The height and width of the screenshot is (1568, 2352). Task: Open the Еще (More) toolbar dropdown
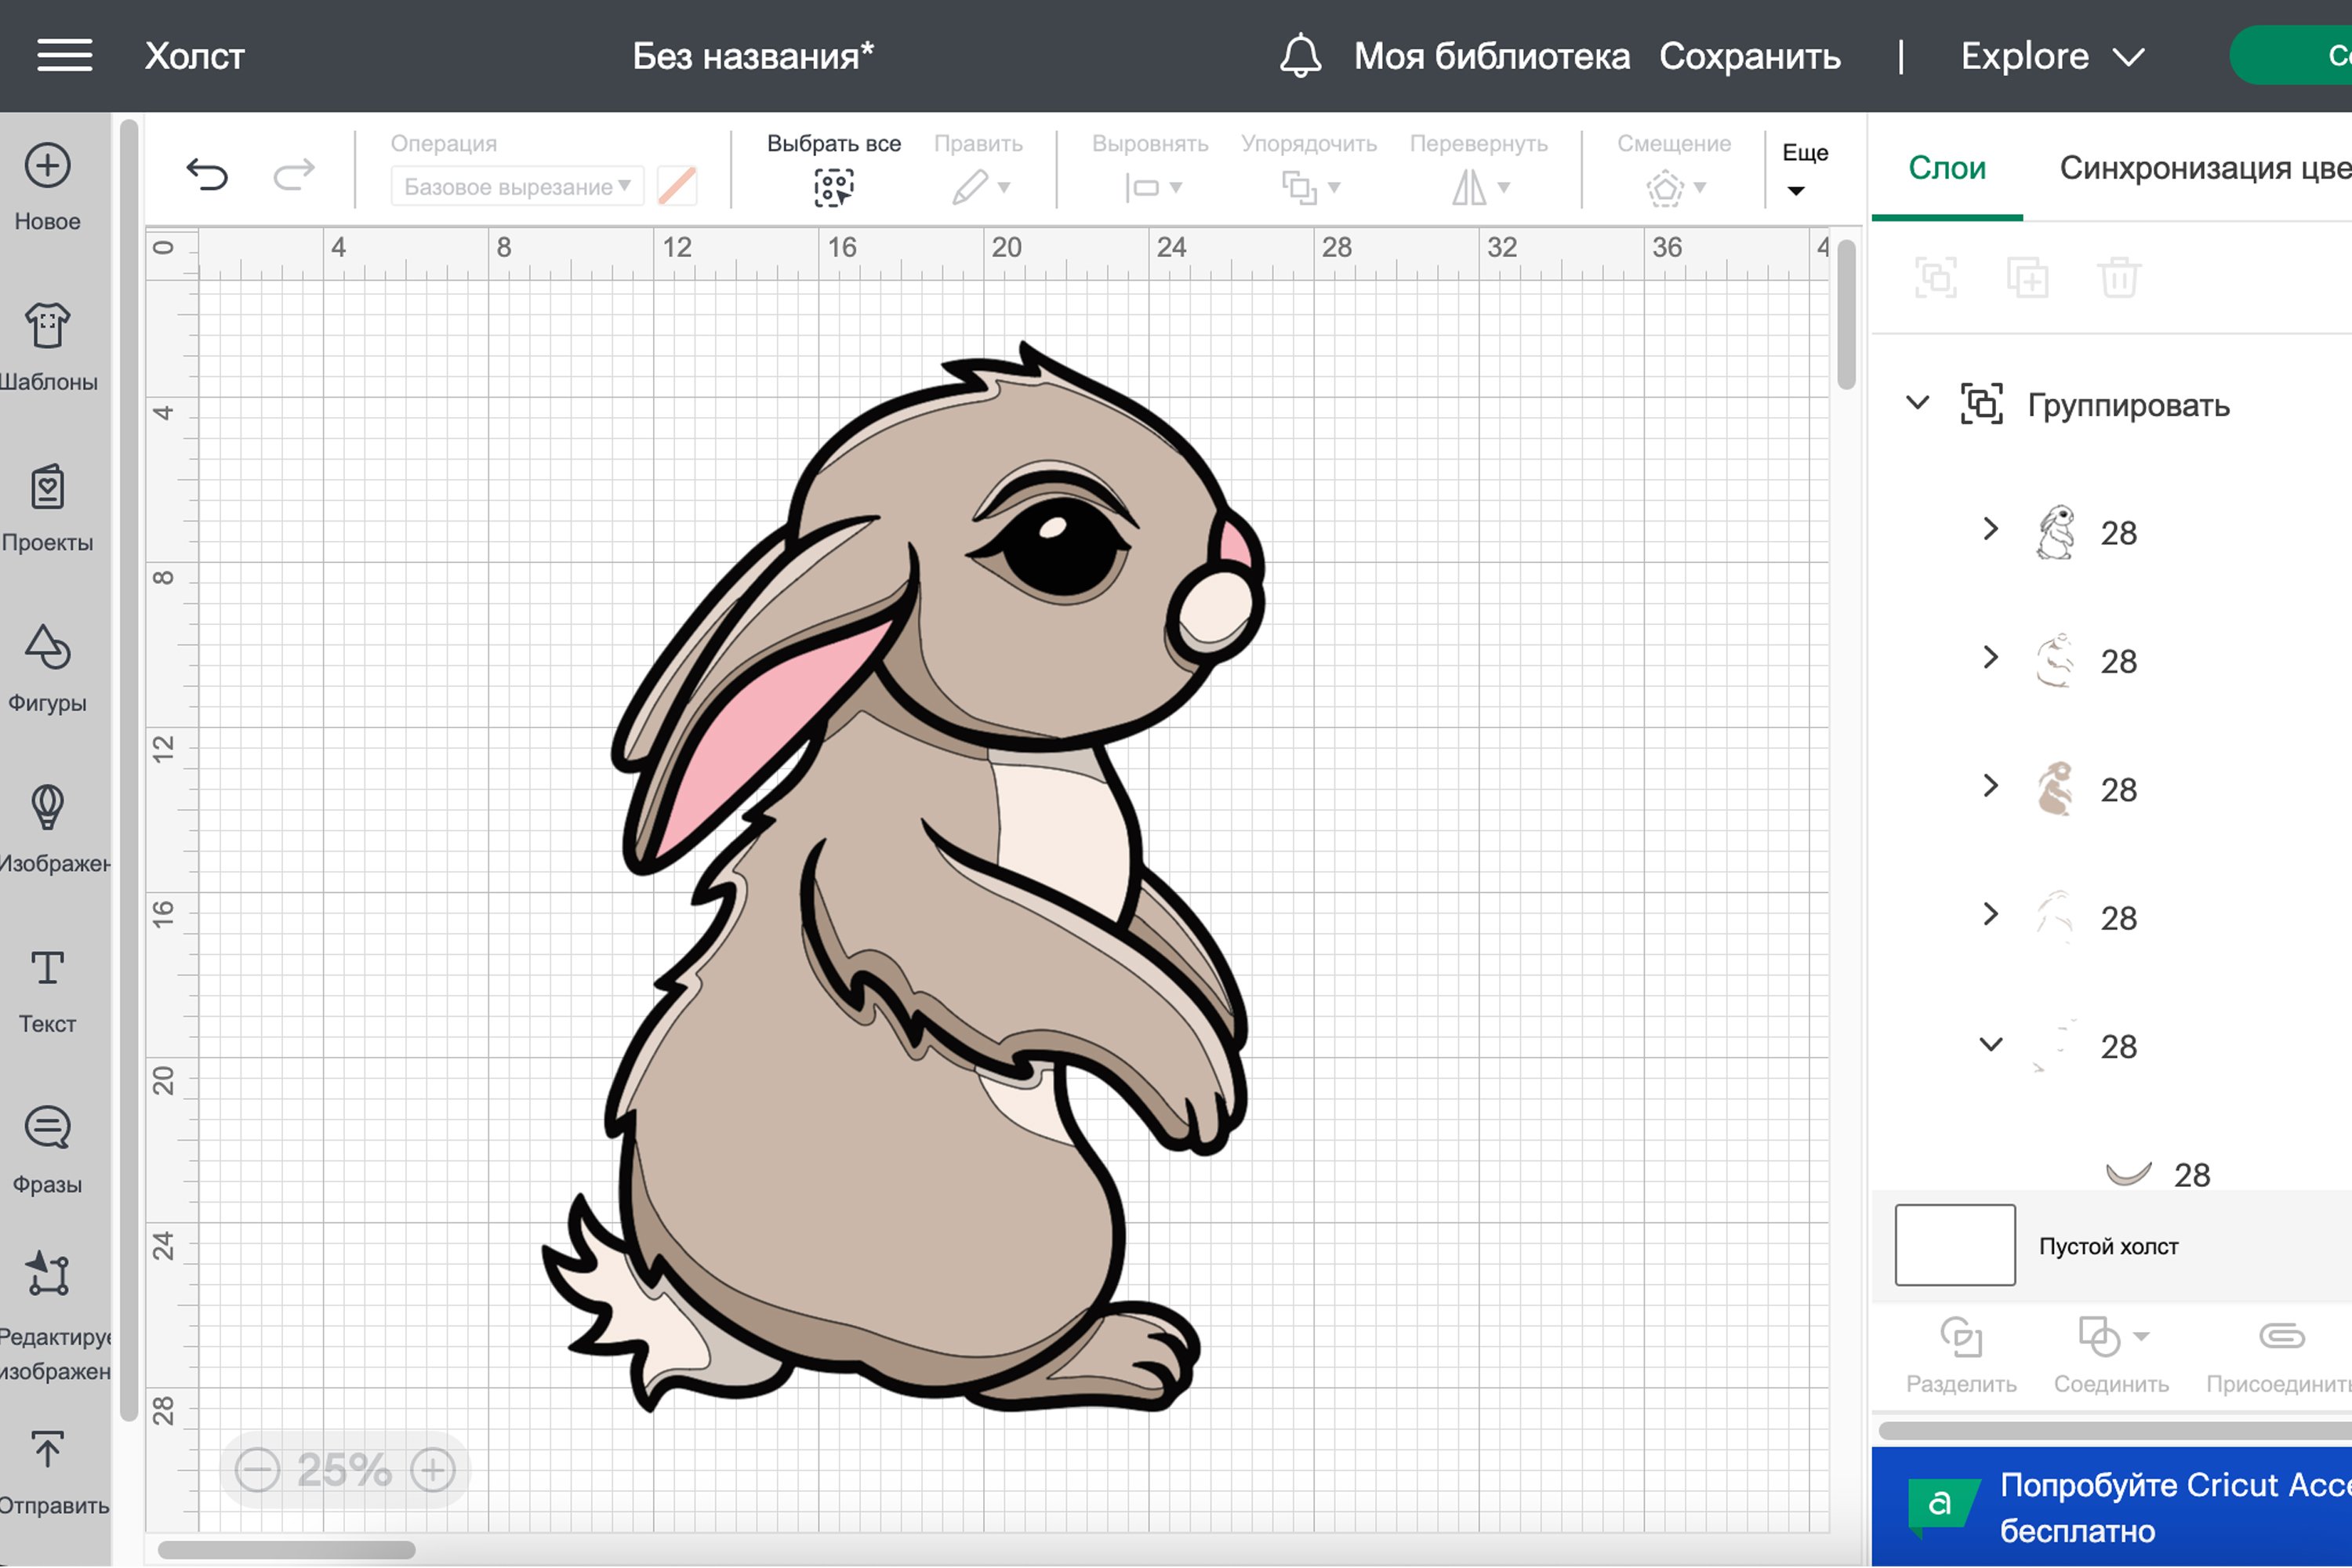1797,190
